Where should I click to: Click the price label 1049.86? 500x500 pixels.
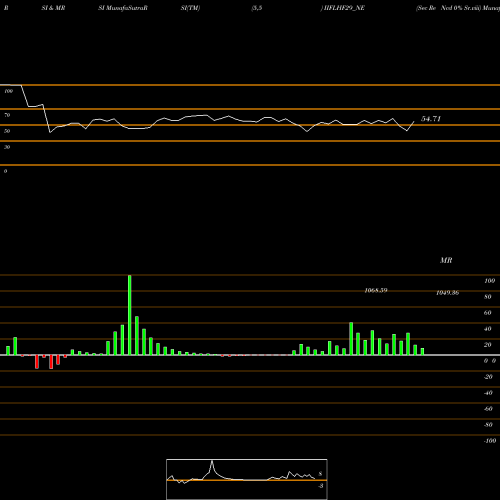tap(447, 293)
